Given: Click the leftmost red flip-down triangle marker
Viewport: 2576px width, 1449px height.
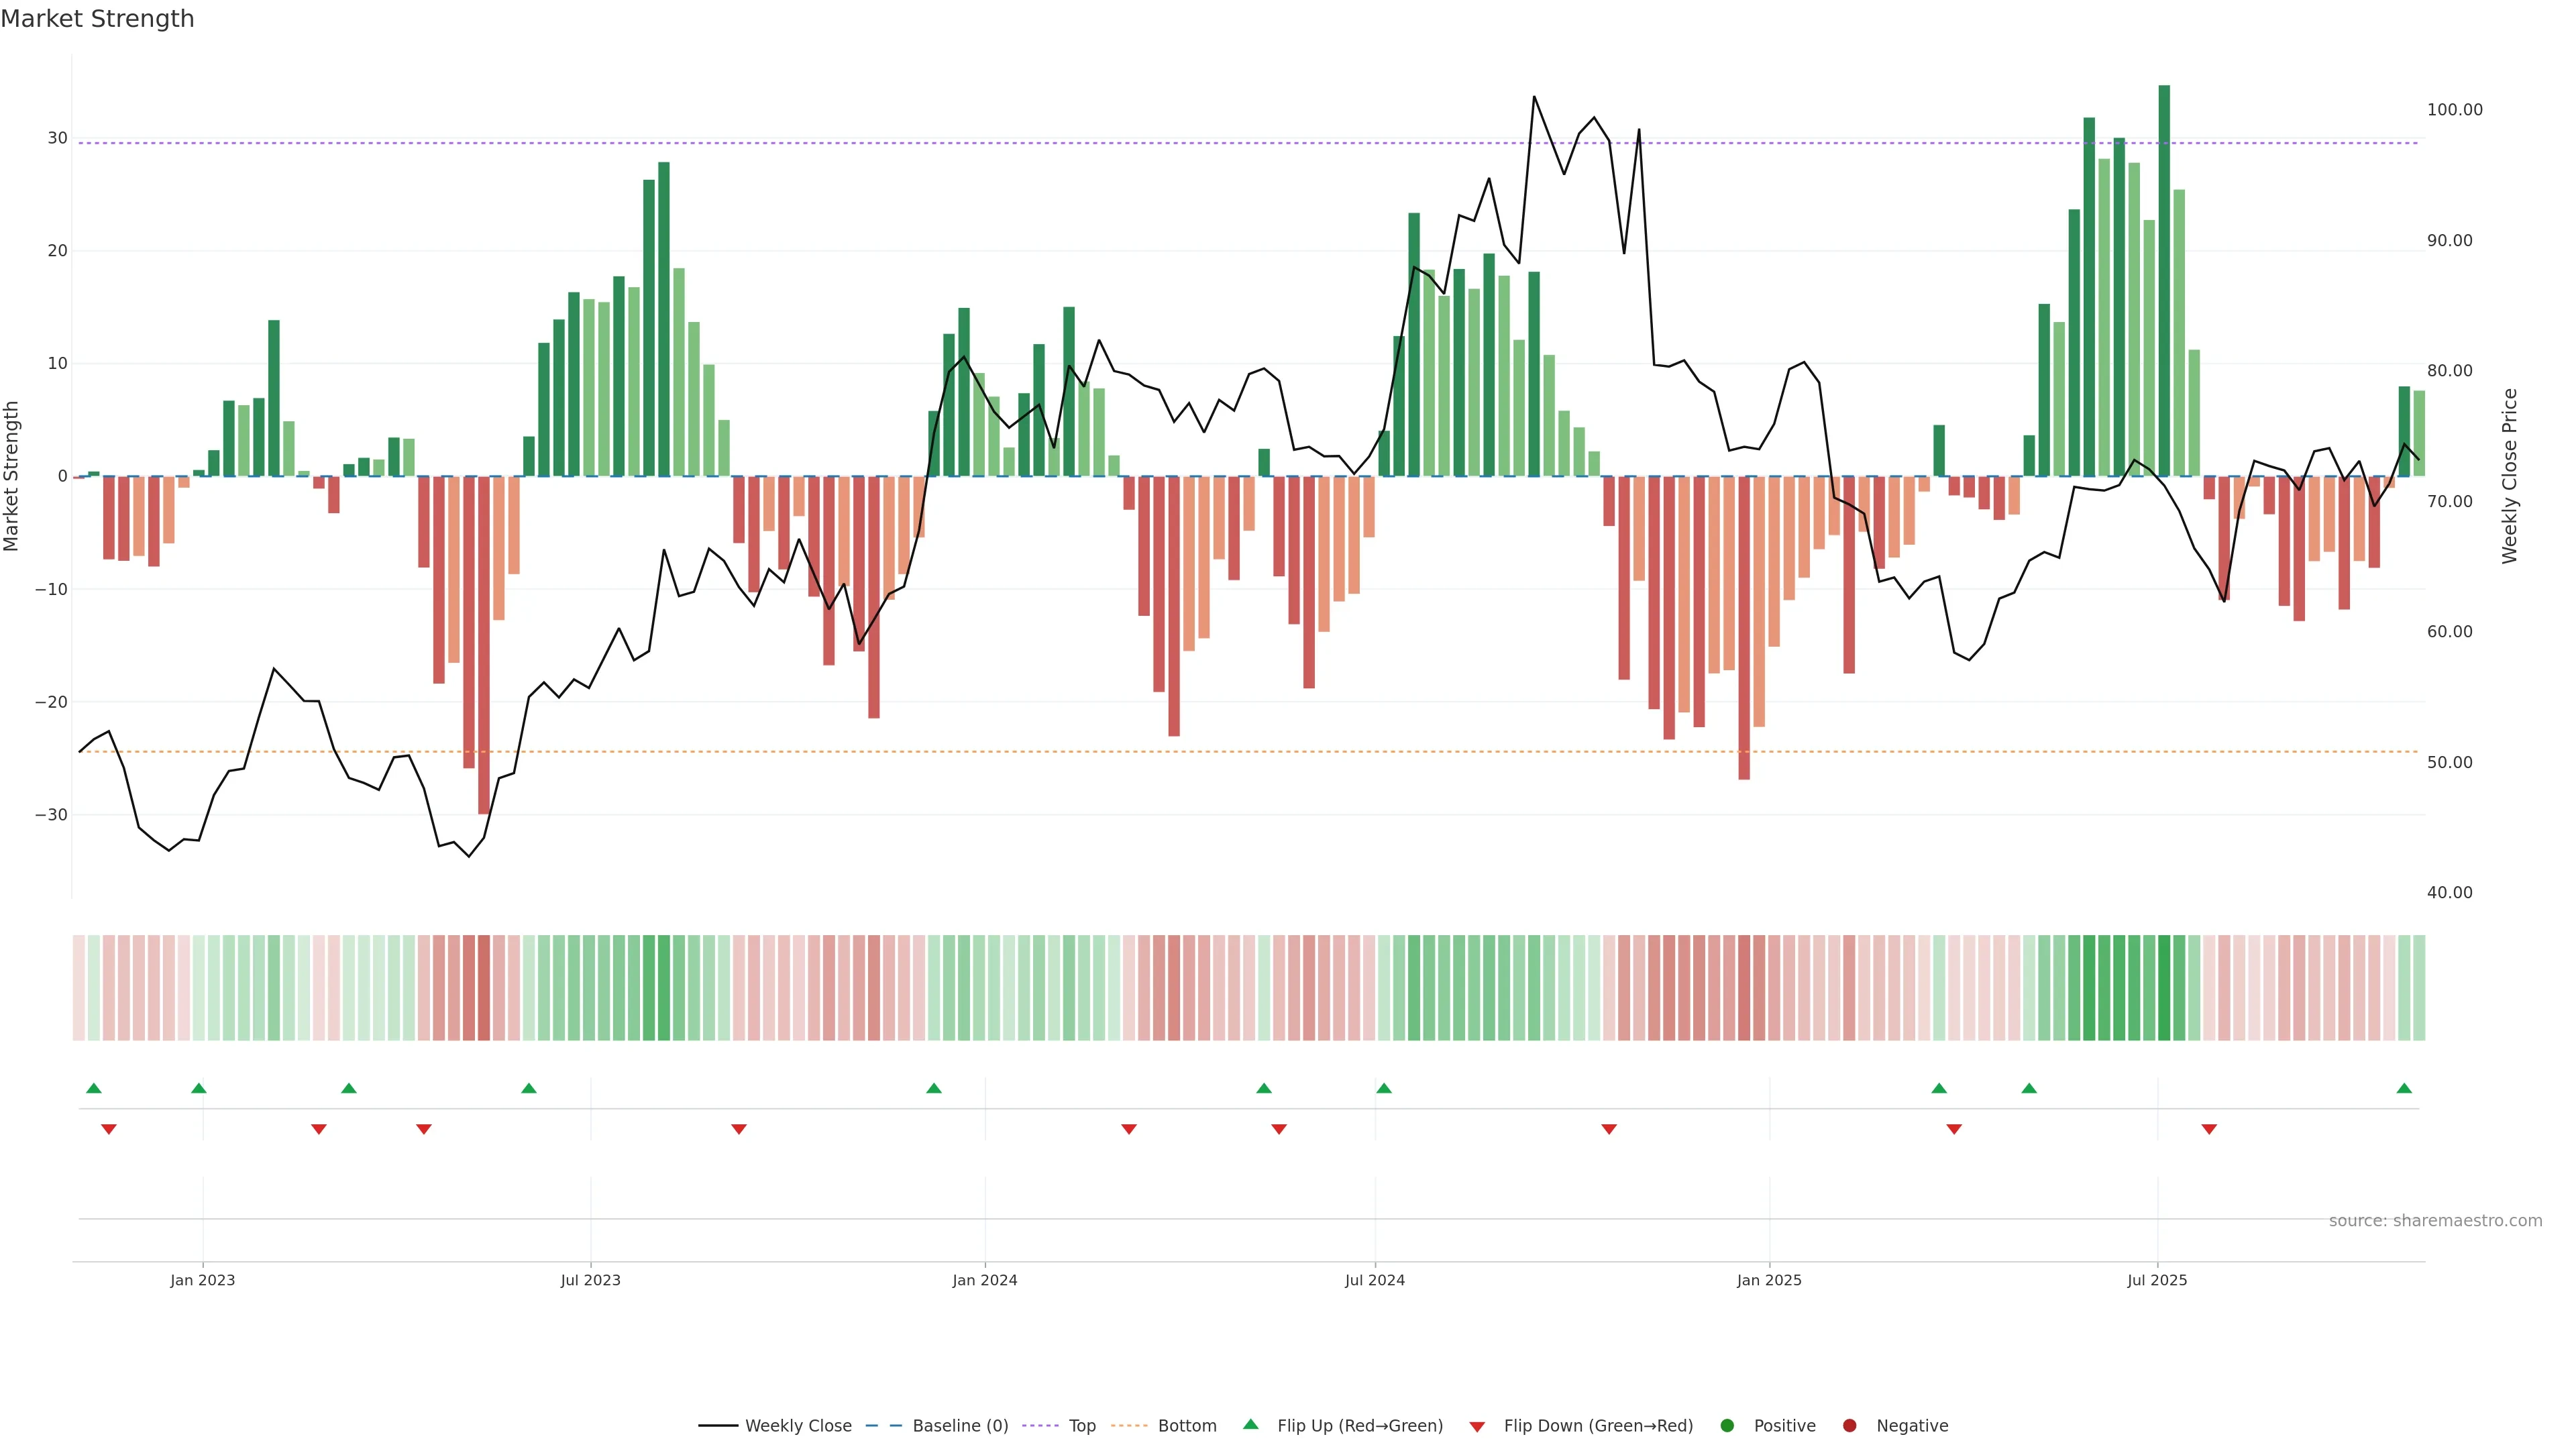Looking at the screenshot, I should (x=109, y=1129).
